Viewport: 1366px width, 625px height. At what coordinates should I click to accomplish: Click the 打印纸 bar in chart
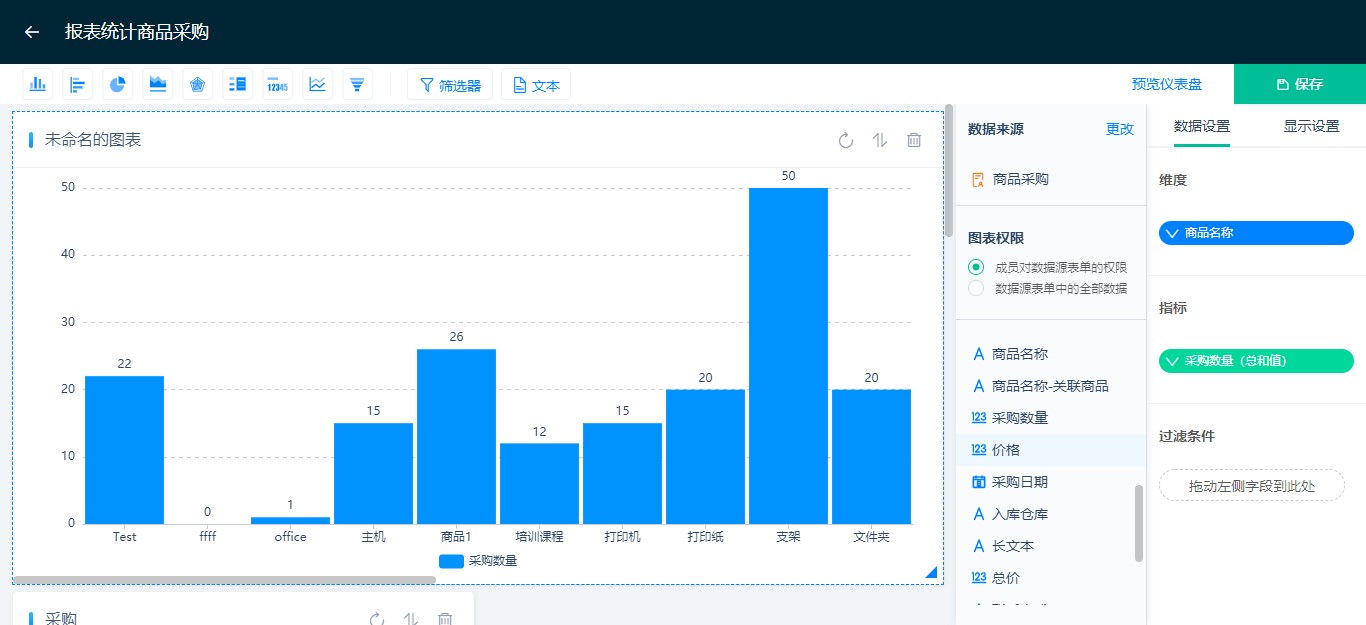pos(705,456)
